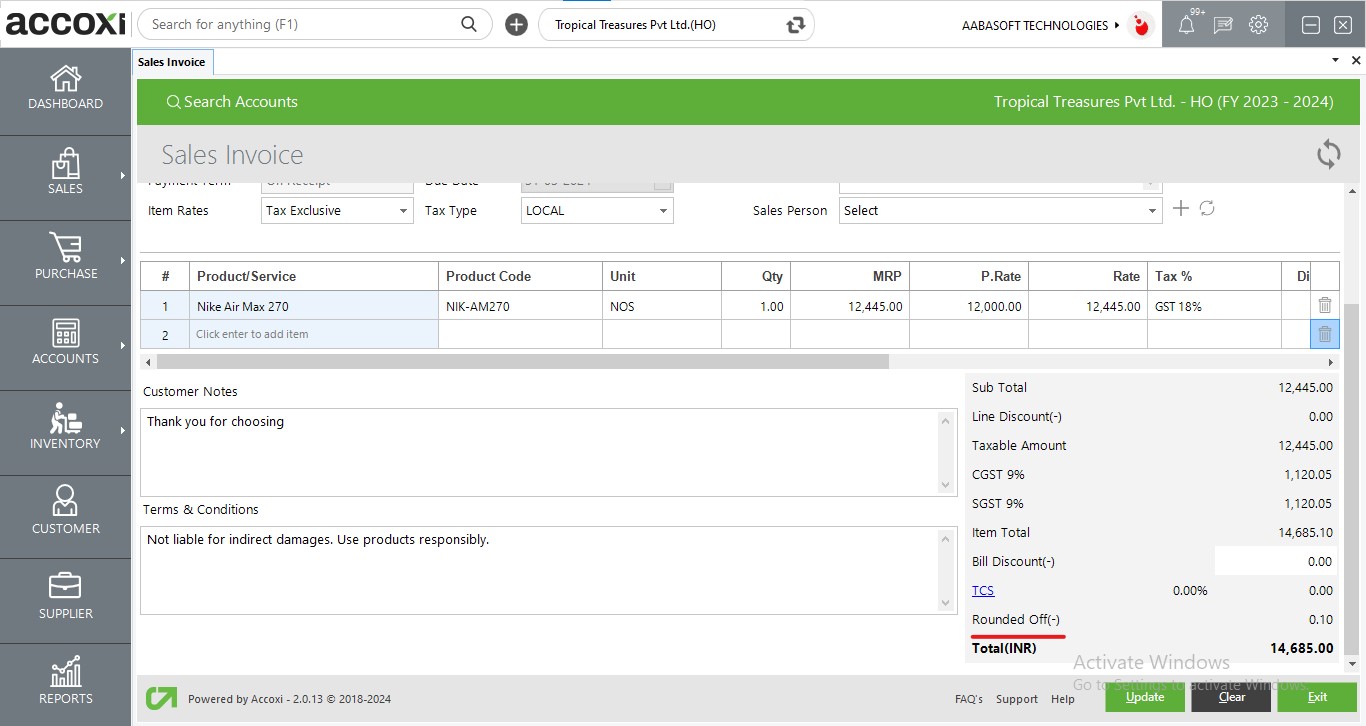The width and height of the screenshot is (1366, 726).
Task: Switch to the Sales Invoice tab
Action: tap(172, 62)
